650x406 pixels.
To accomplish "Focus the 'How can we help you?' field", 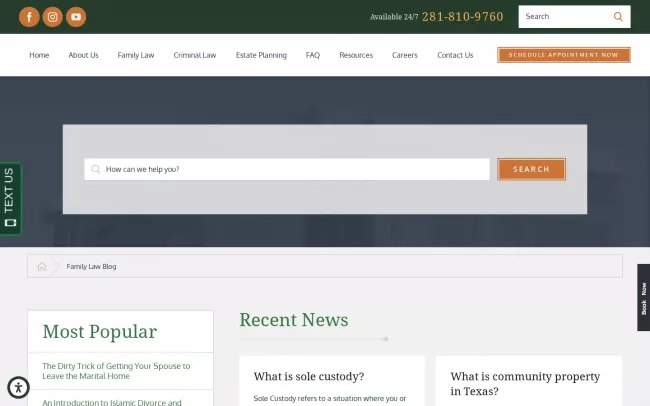I will (x=287, y=169).
